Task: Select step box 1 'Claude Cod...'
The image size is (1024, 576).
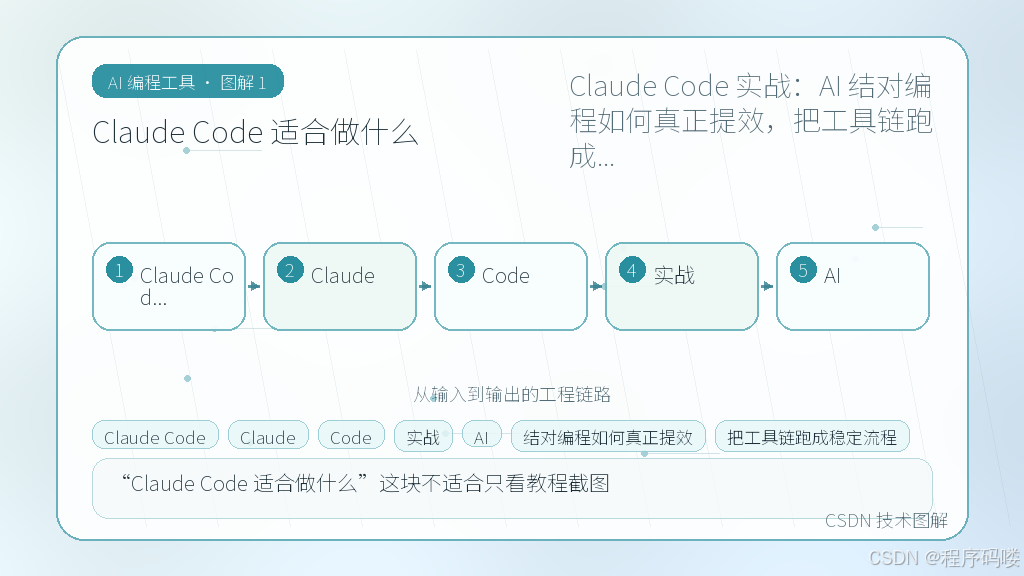Action: 169,287
